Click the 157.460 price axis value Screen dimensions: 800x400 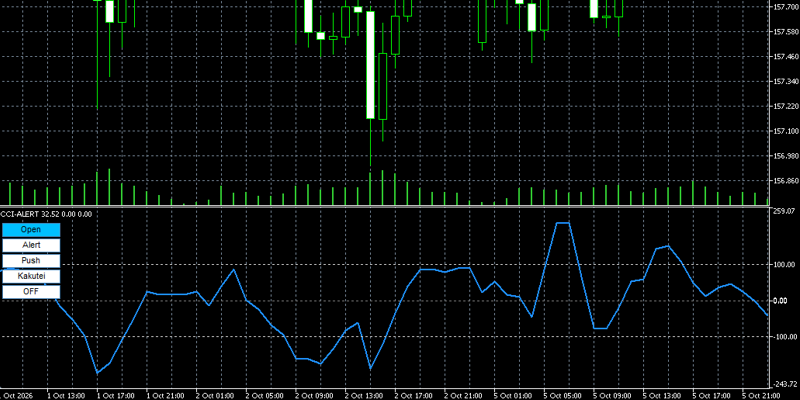click(x=786, y=57)
